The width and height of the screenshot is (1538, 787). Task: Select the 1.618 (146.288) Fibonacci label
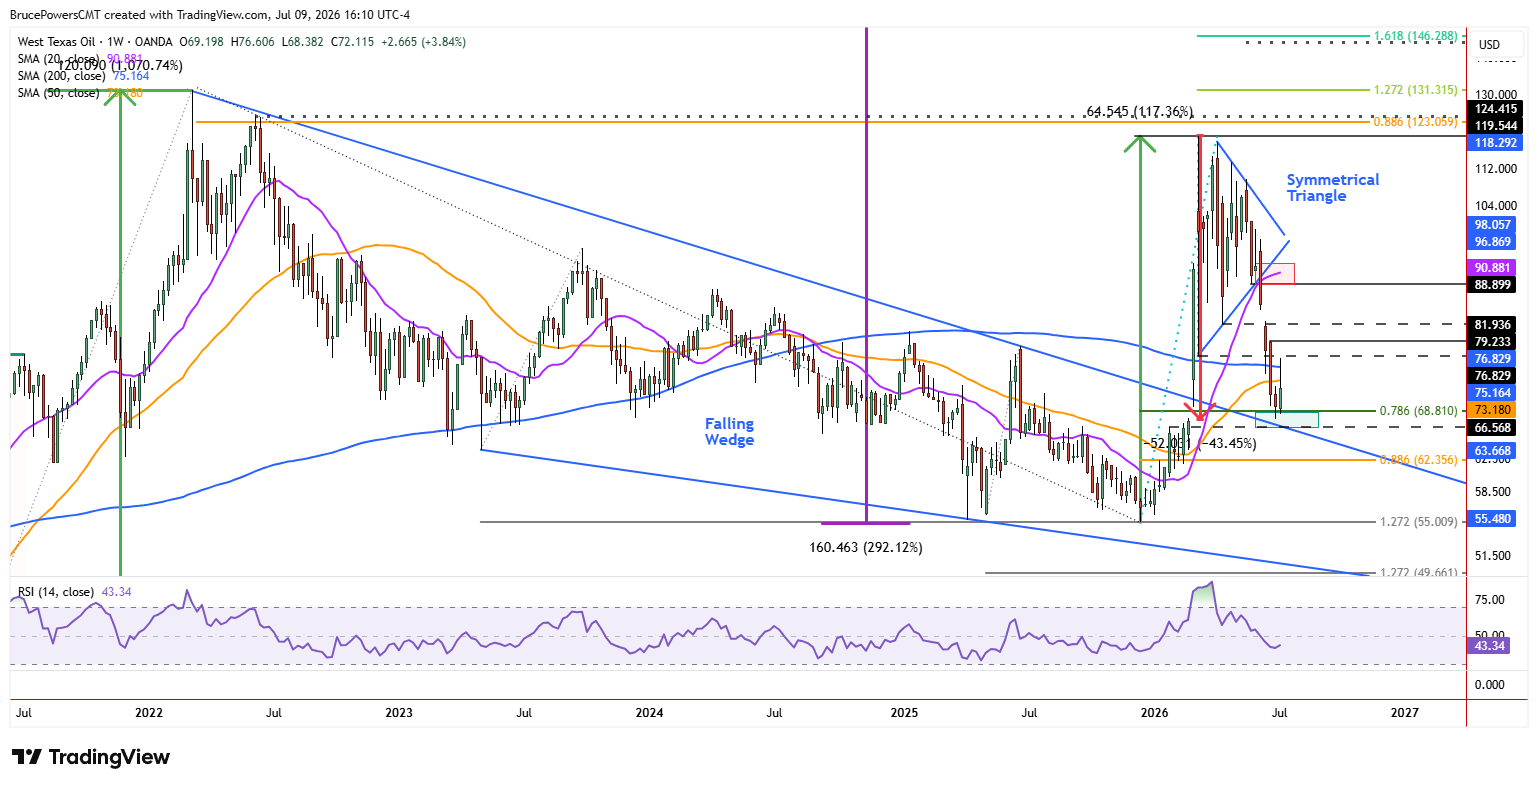(1417, 36)
